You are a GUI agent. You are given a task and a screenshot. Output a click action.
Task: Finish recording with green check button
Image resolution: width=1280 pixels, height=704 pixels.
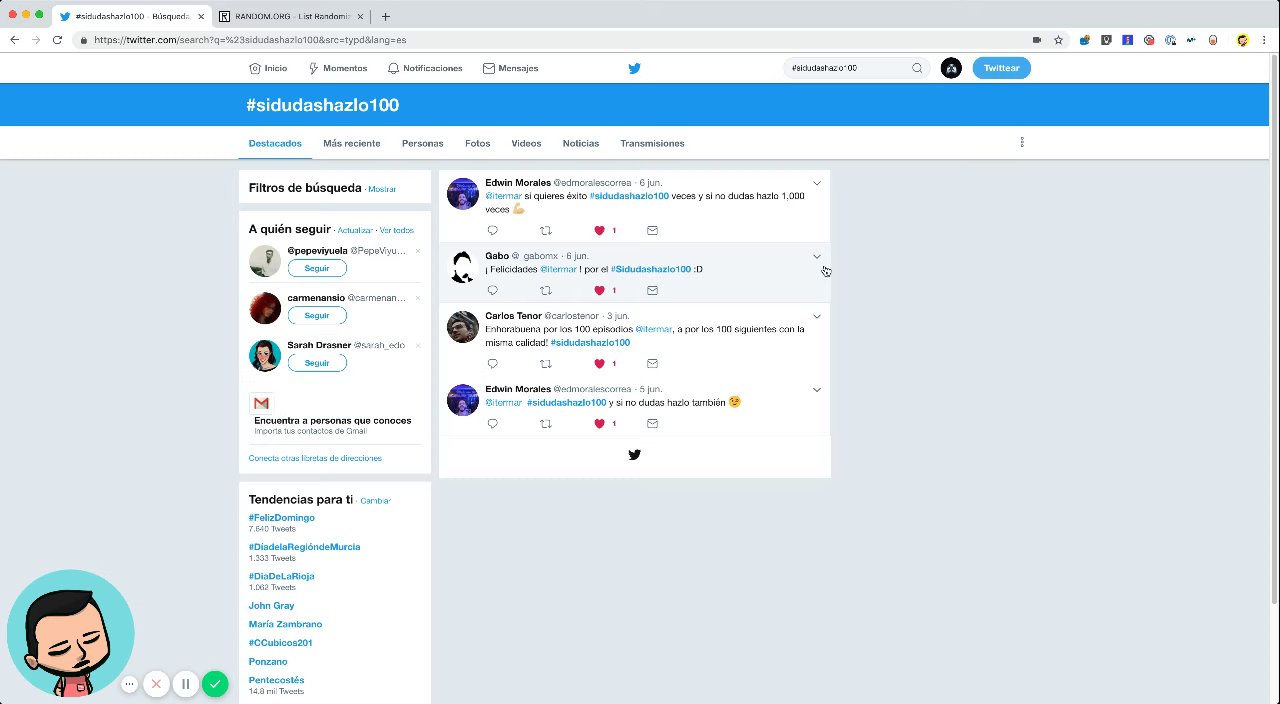215,684
